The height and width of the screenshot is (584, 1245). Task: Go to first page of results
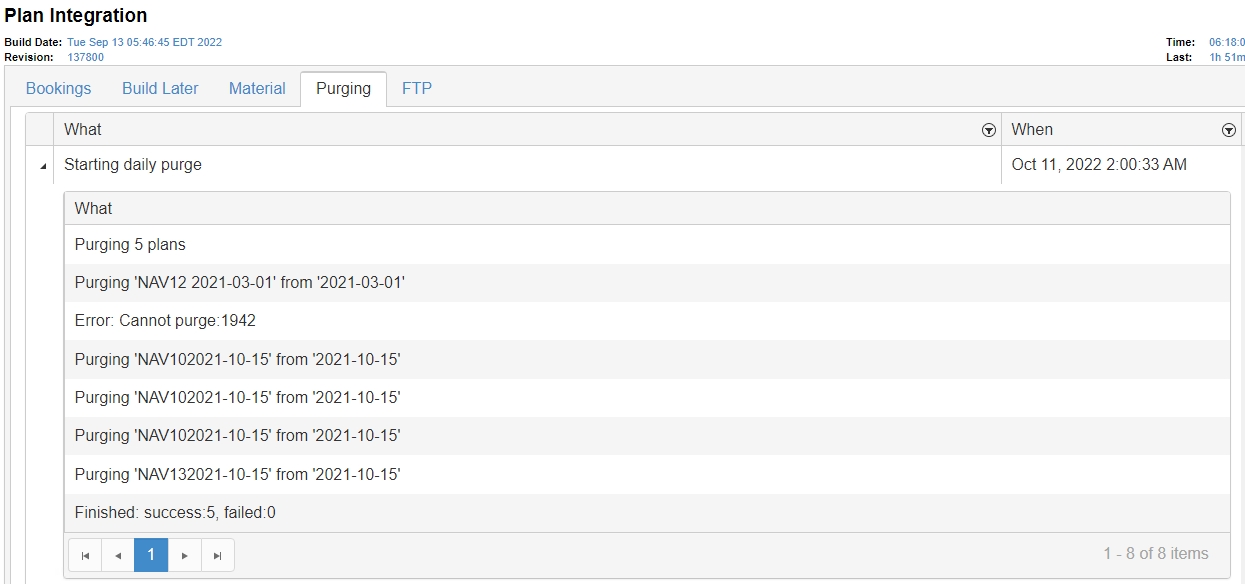(85, 555)
